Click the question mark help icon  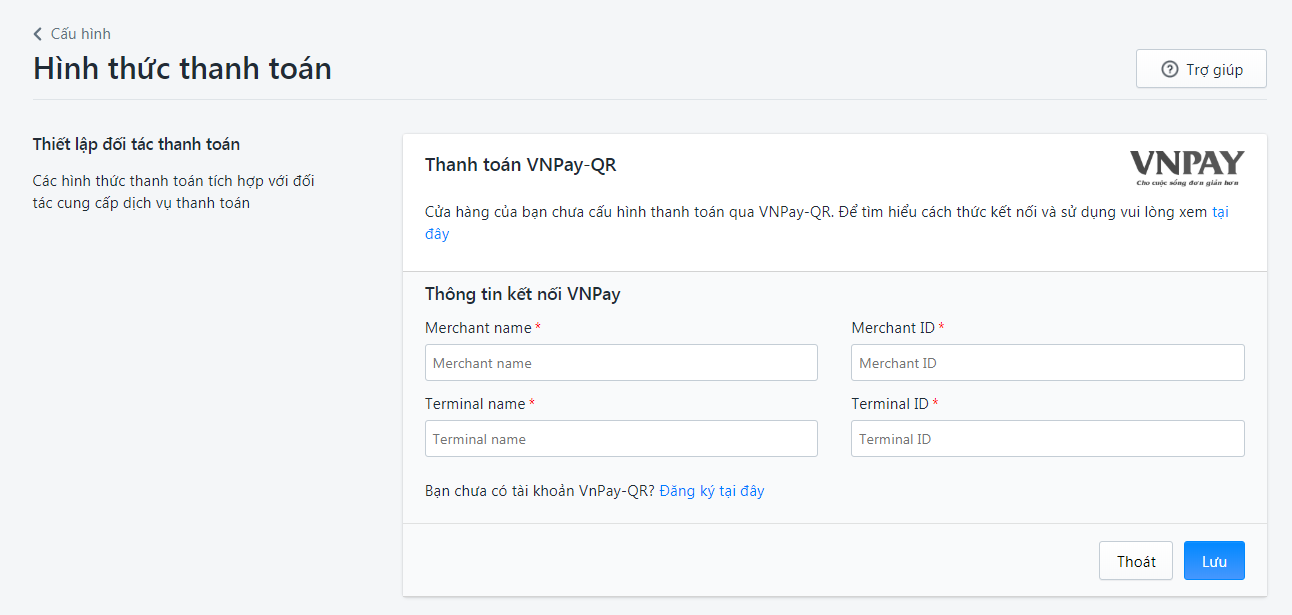click(1169, 69)
